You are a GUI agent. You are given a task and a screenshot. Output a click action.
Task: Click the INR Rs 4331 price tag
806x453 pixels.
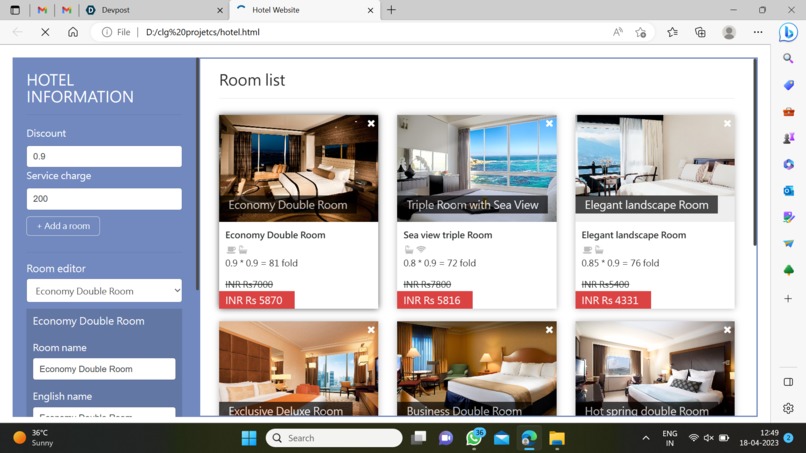tap(613, 300)
